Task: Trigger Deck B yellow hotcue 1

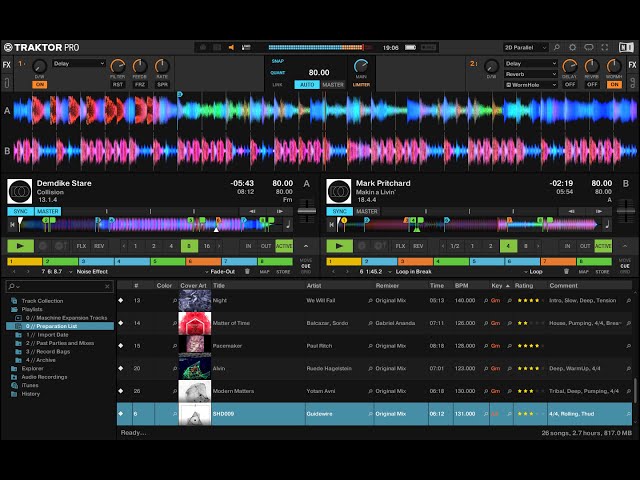Action: point(344,262)
